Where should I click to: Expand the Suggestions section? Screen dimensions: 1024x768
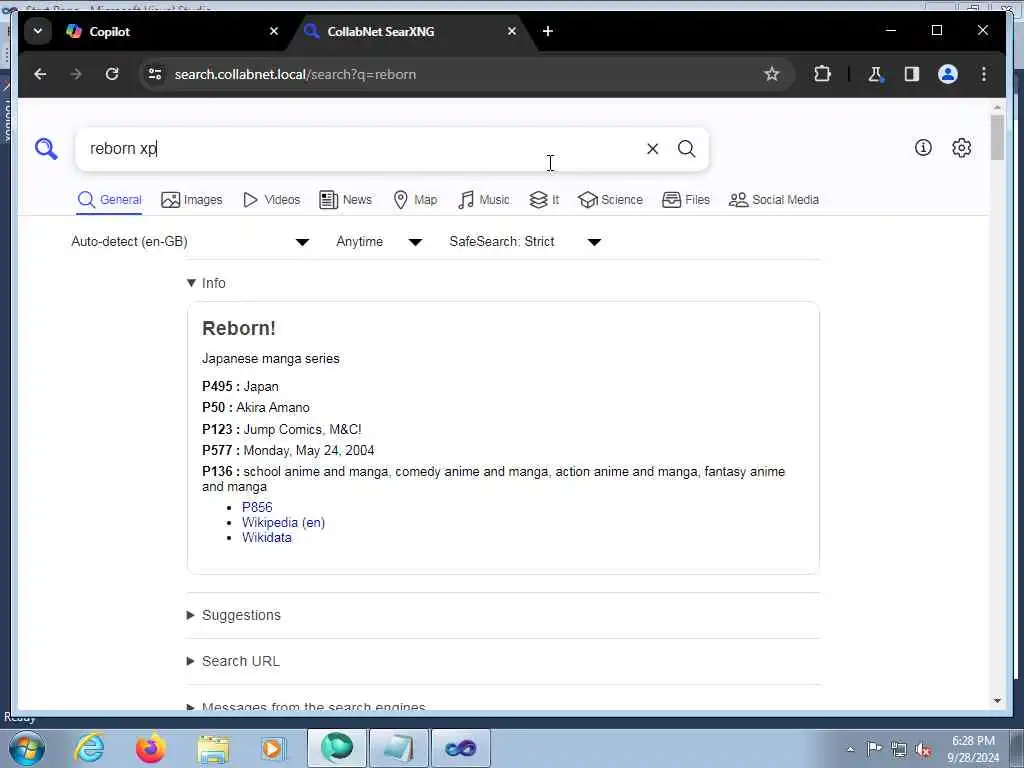pos(234,615)
